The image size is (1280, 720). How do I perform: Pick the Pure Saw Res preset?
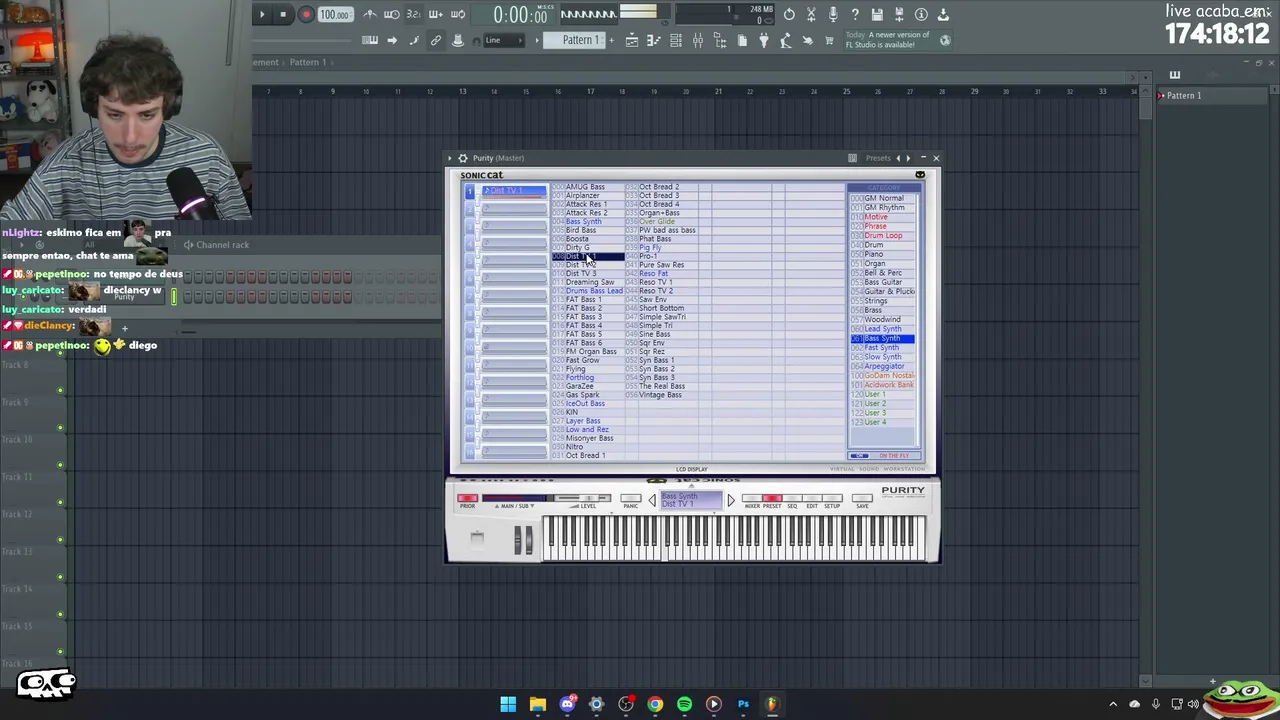(662, 265)
